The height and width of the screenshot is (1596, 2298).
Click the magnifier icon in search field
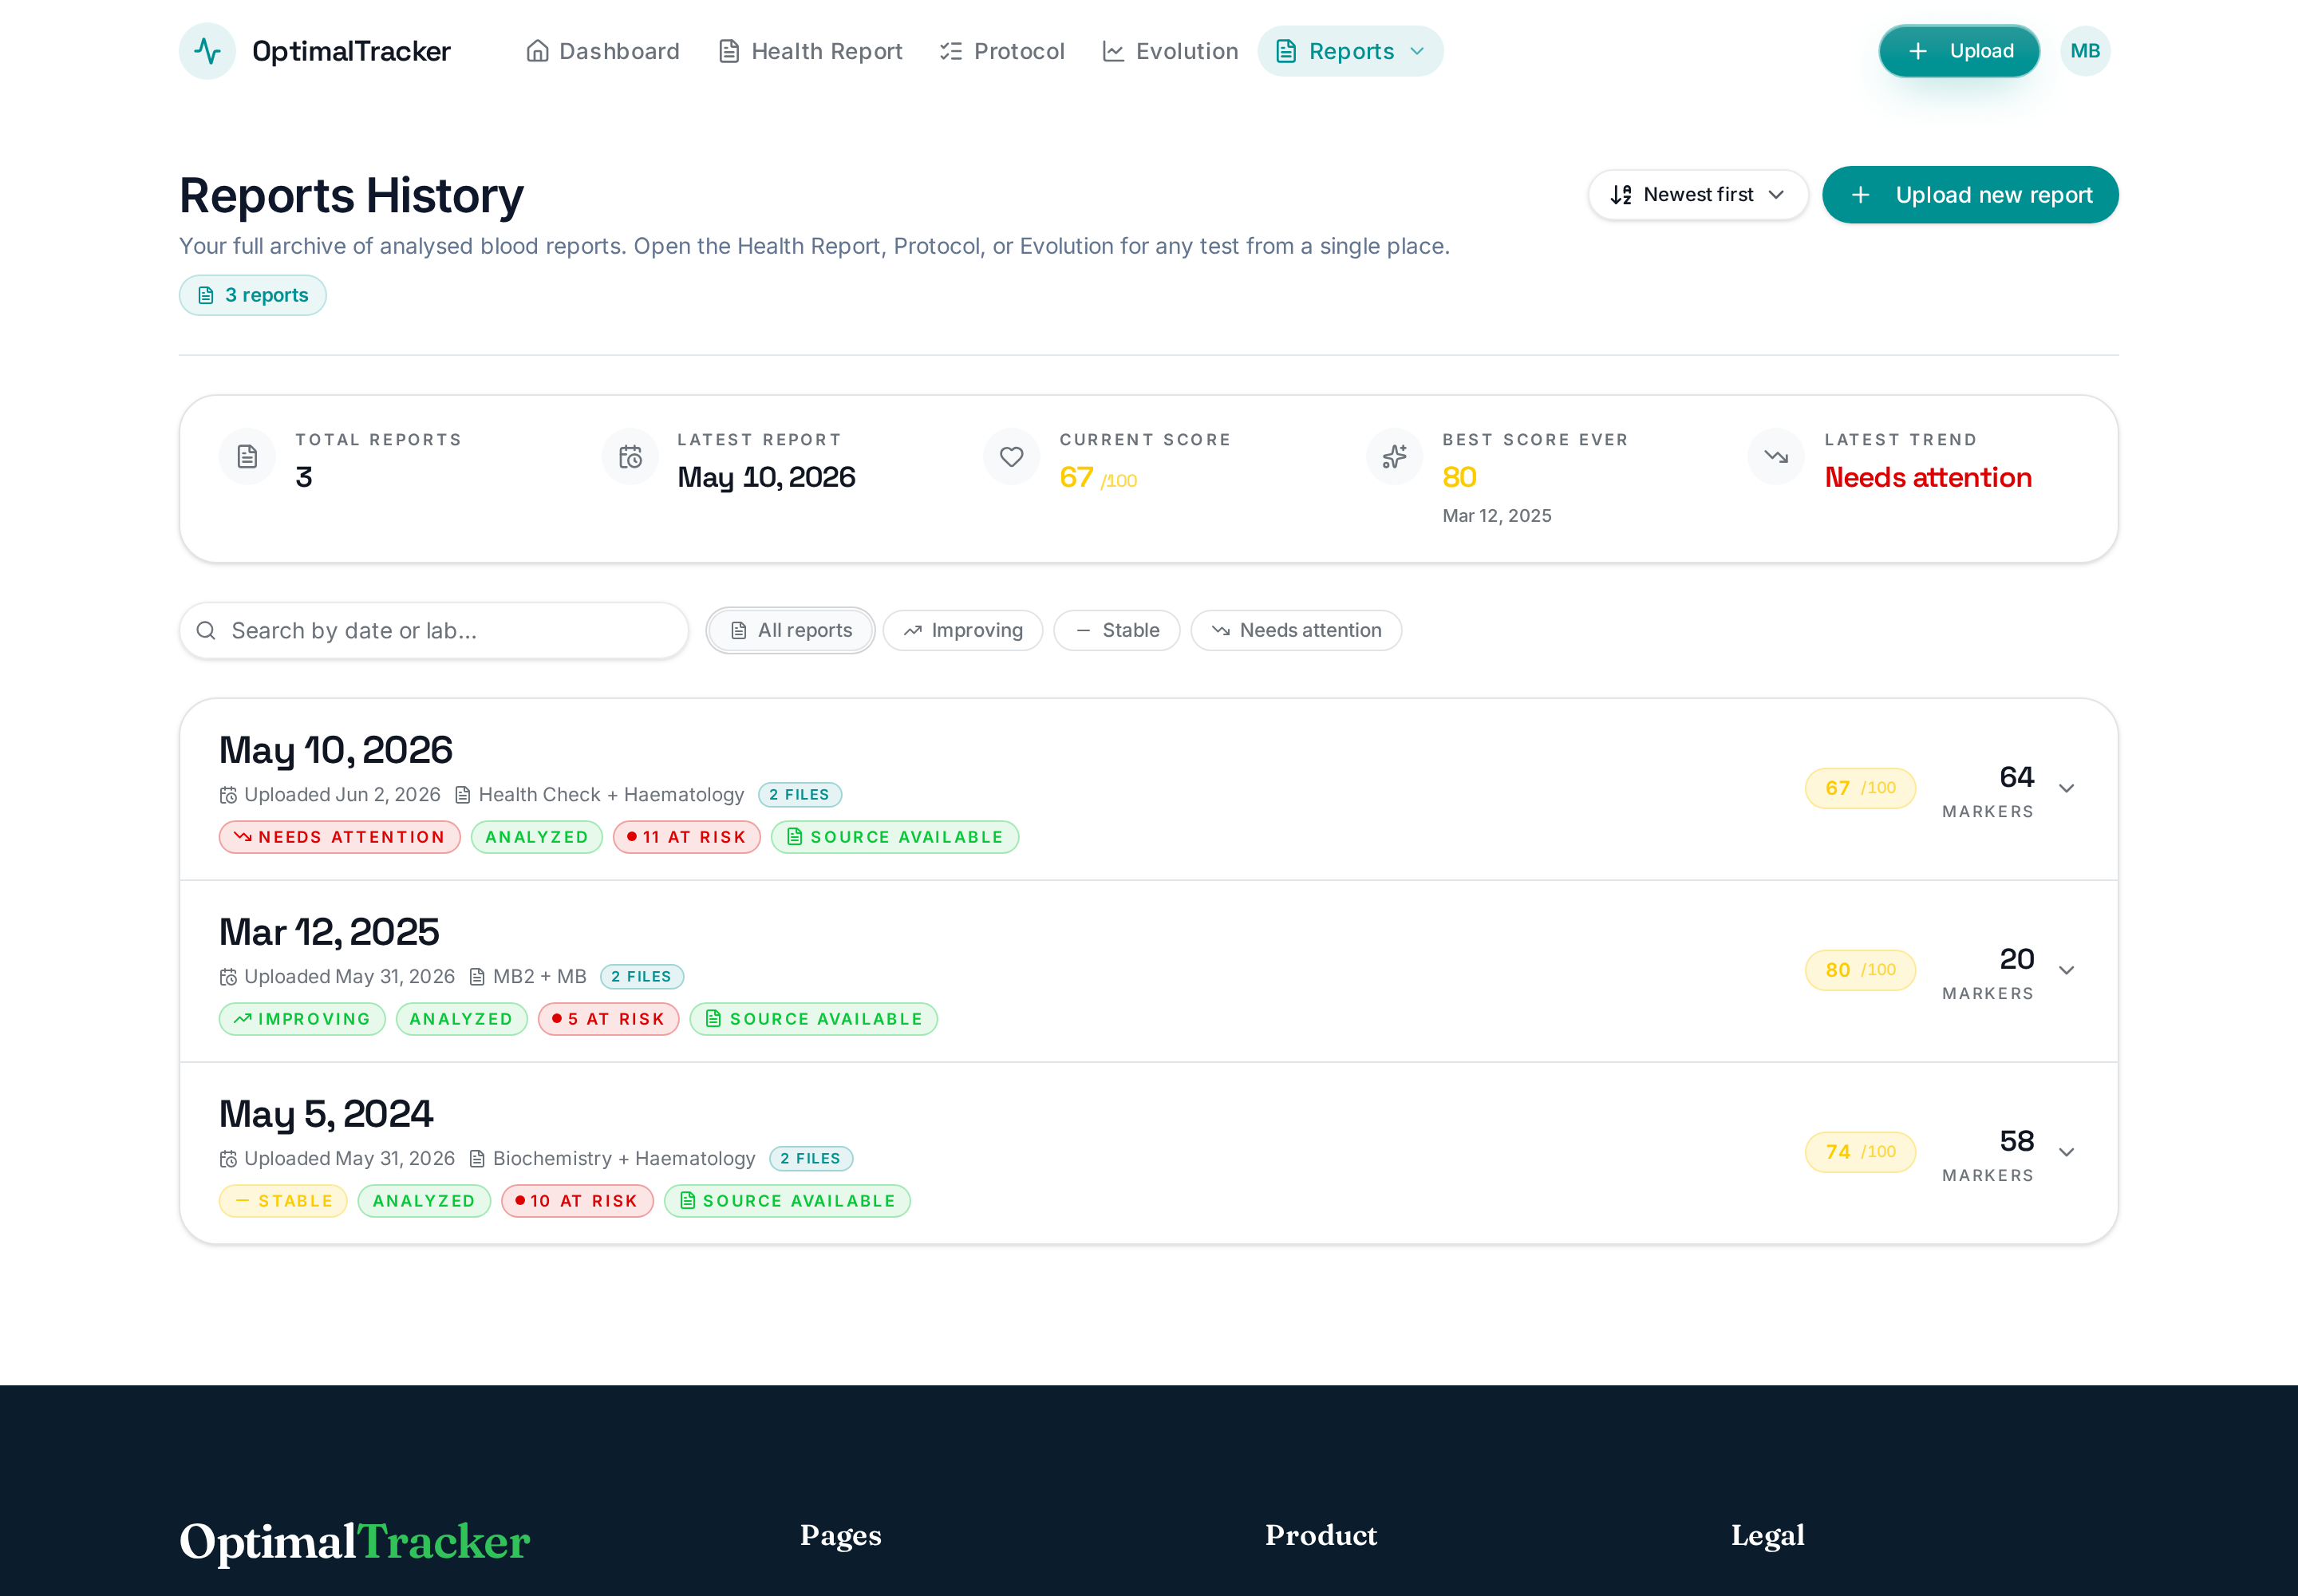(206, 630)
